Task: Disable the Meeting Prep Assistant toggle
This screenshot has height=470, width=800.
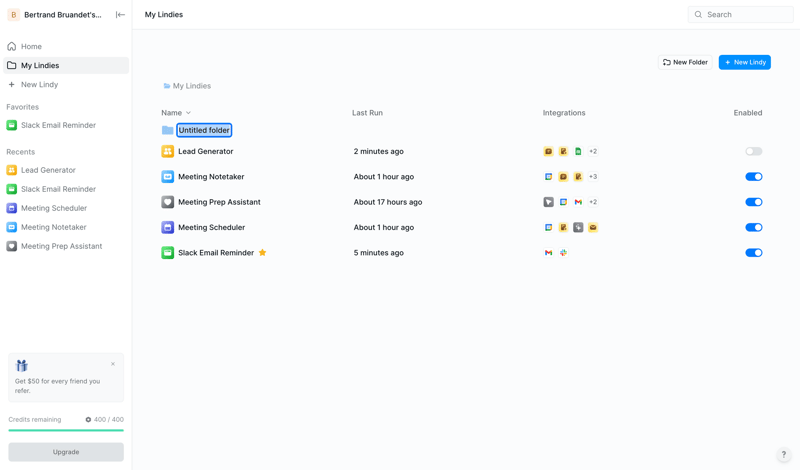Action: [754, 202]
